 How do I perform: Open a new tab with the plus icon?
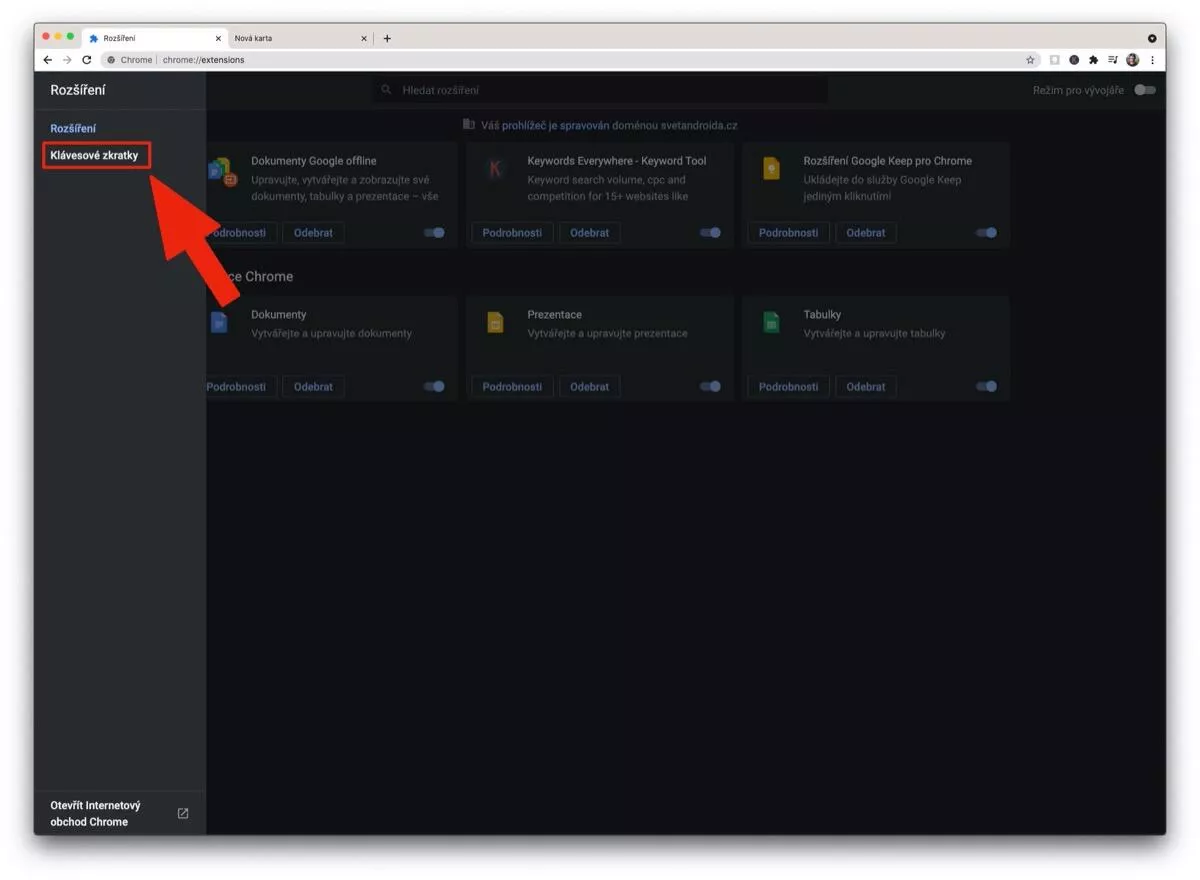click(x=387, y=38)
